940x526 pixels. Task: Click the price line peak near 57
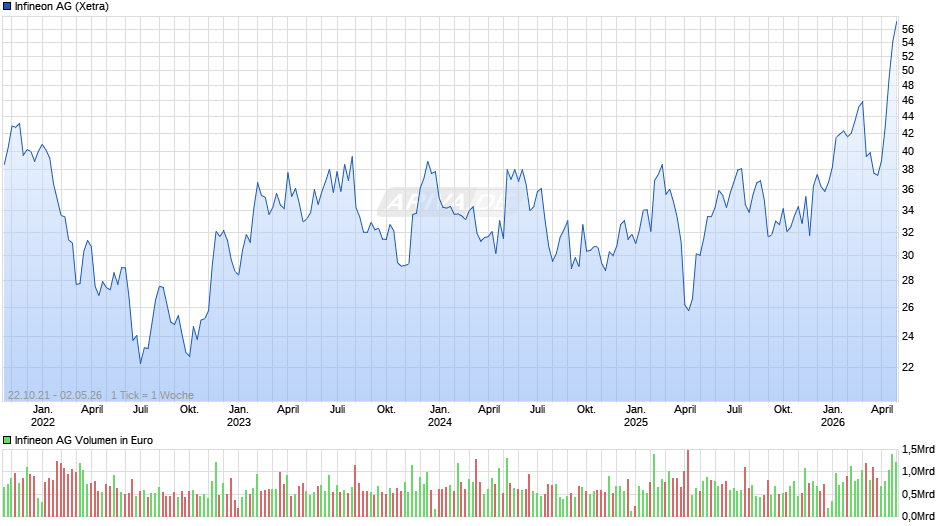pos(896,22)
